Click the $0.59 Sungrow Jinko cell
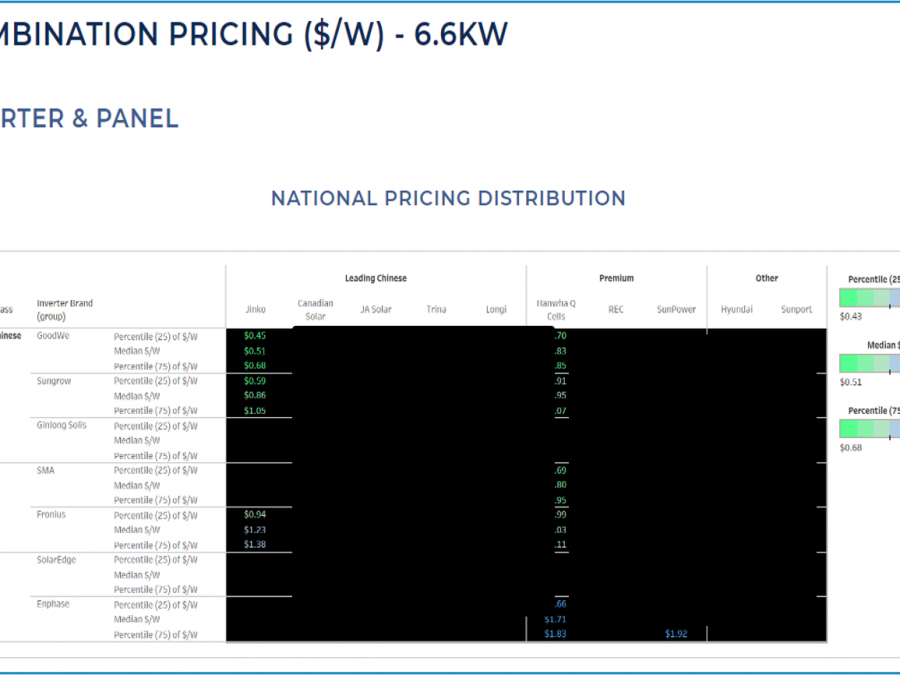The image size is (900, 675). [255, 381]
